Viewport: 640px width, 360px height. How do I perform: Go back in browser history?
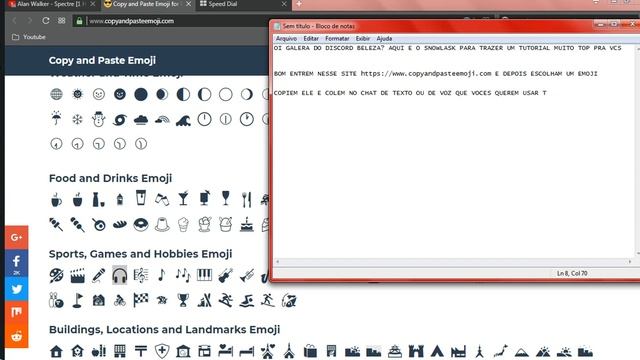tap(15, 20)
